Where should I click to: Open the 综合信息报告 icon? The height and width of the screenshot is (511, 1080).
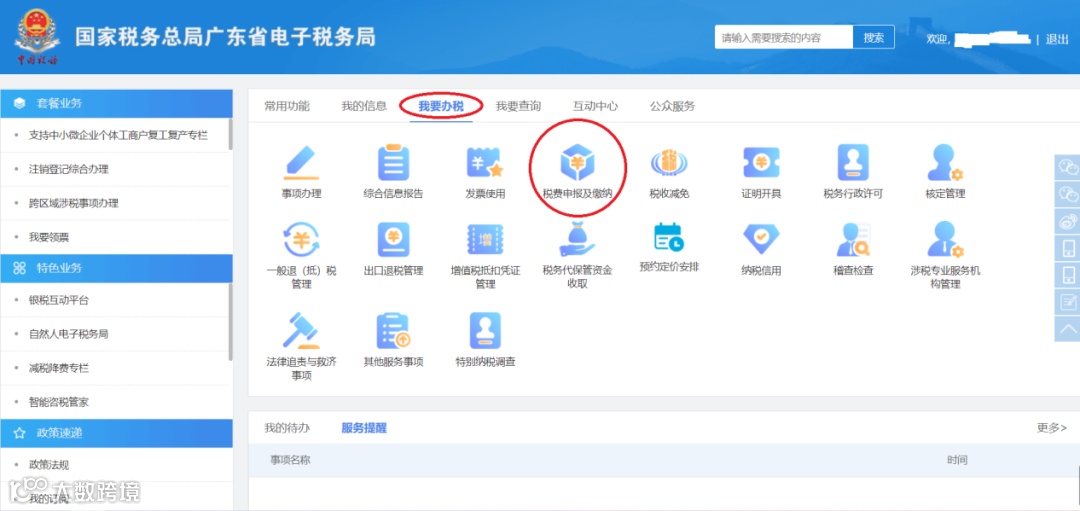click(393, 163)
